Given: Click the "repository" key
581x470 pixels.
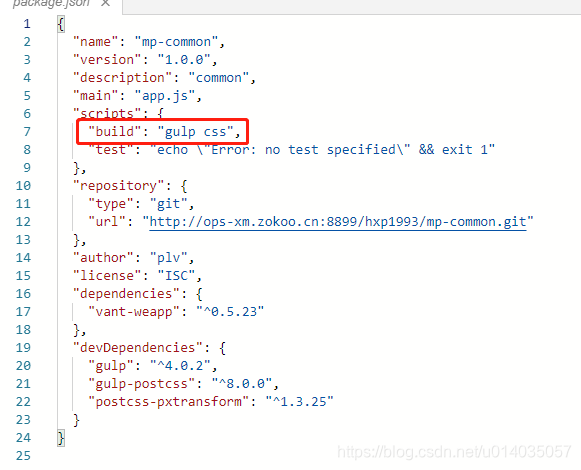Looking at the screenshot, I should [119, 186].
